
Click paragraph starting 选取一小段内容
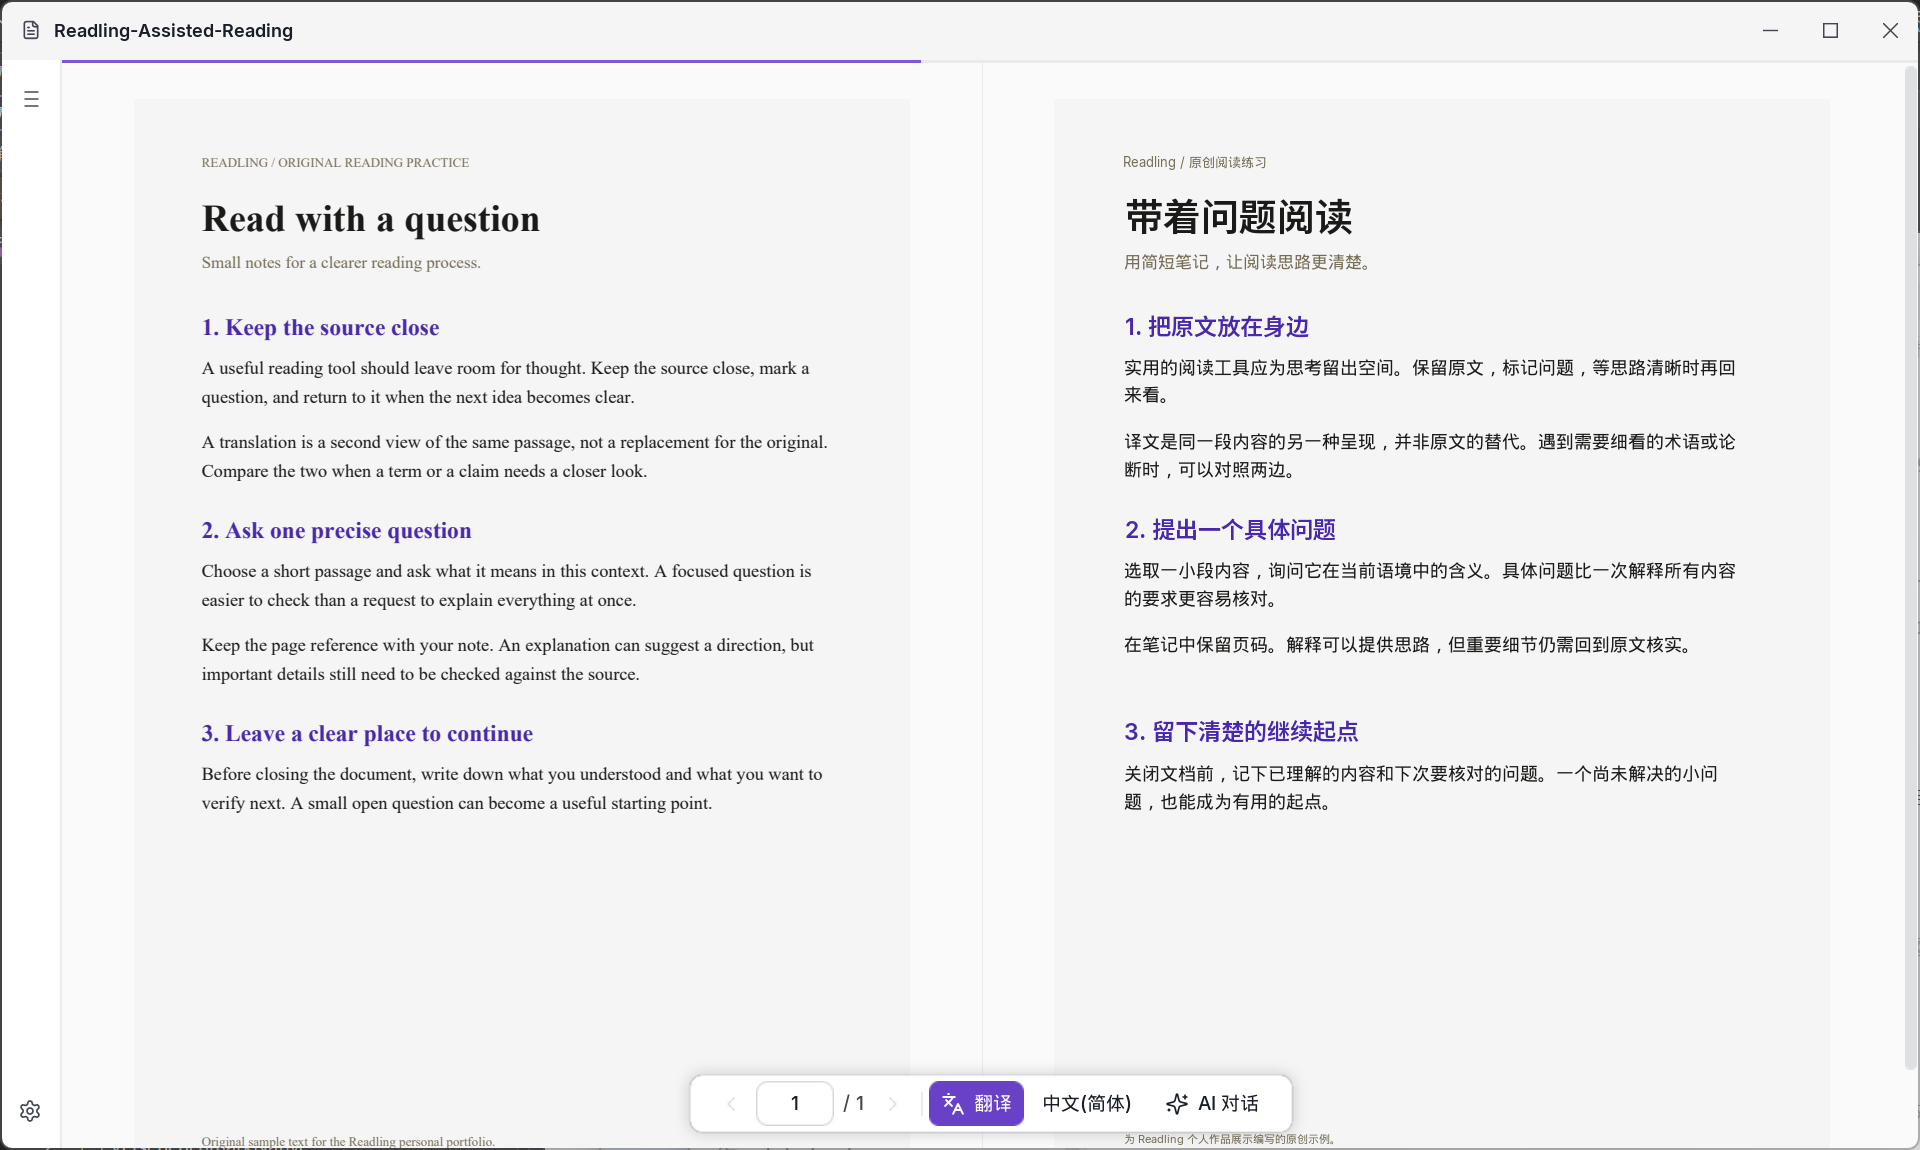[1429, 585]
